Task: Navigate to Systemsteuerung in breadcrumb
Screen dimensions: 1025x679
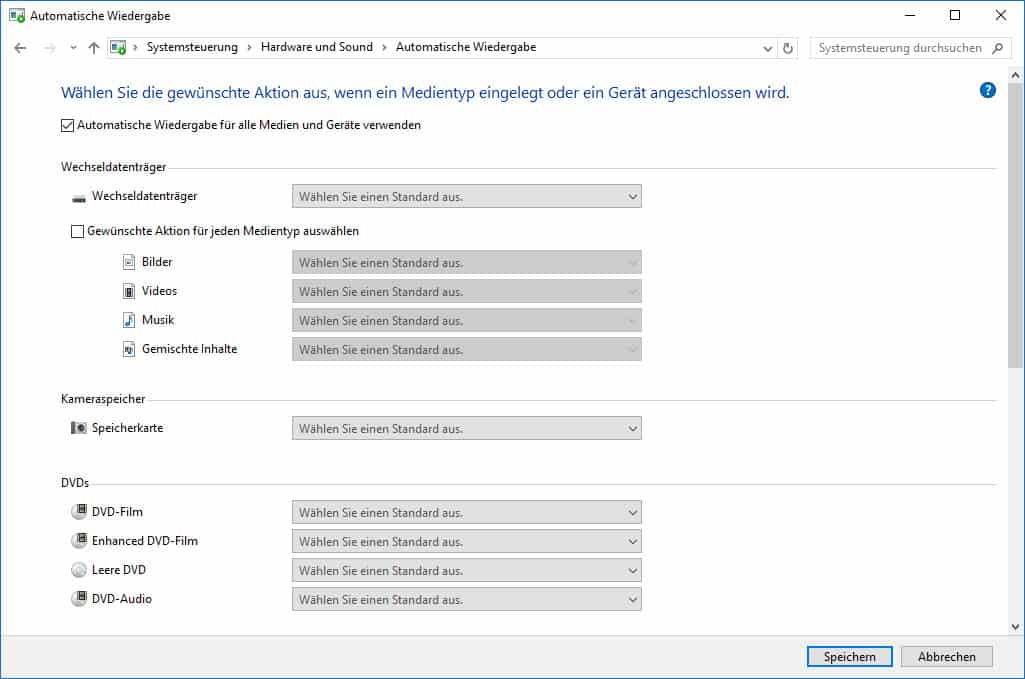Action: (x=192, y=47)
